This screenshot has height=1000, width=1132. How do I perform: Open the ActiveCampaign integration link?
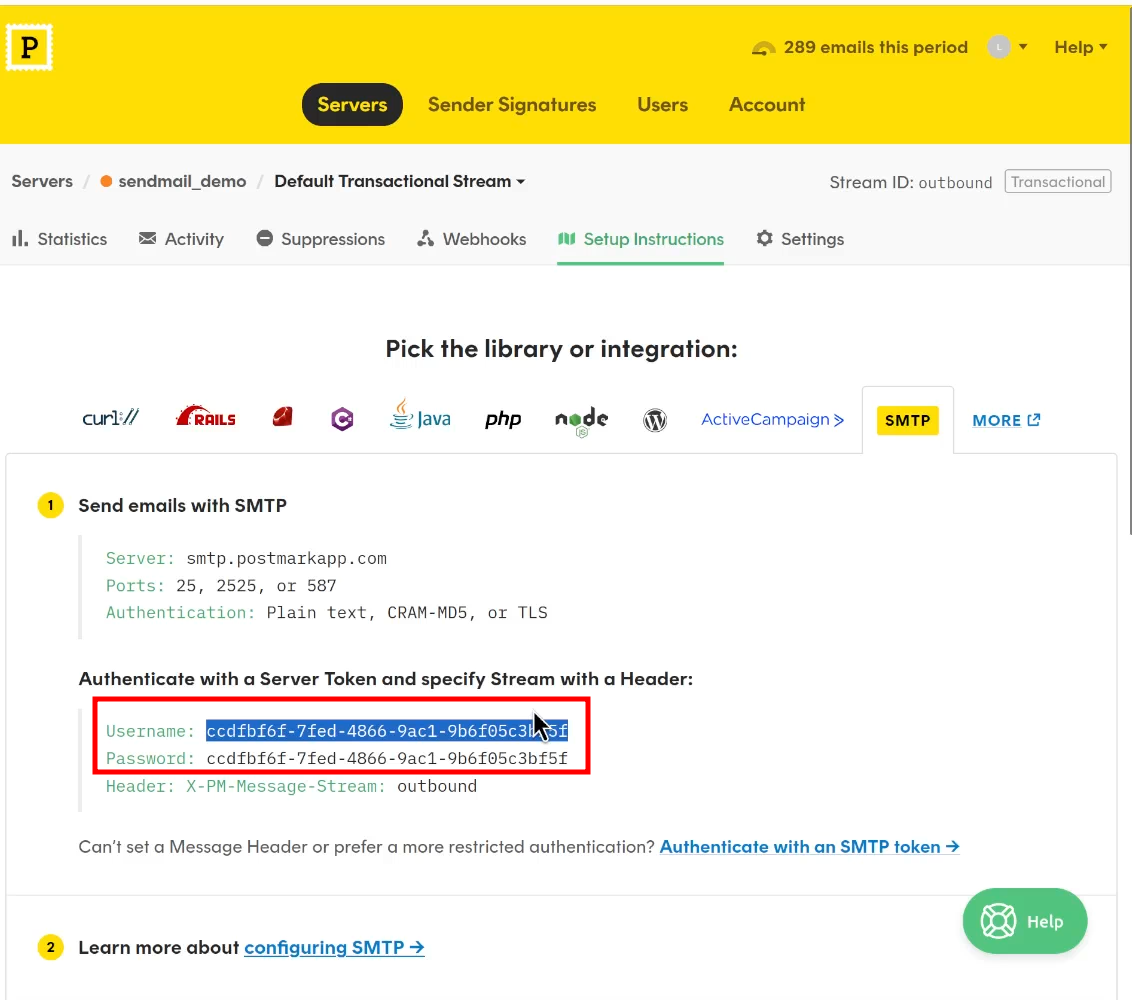point(772,419)
